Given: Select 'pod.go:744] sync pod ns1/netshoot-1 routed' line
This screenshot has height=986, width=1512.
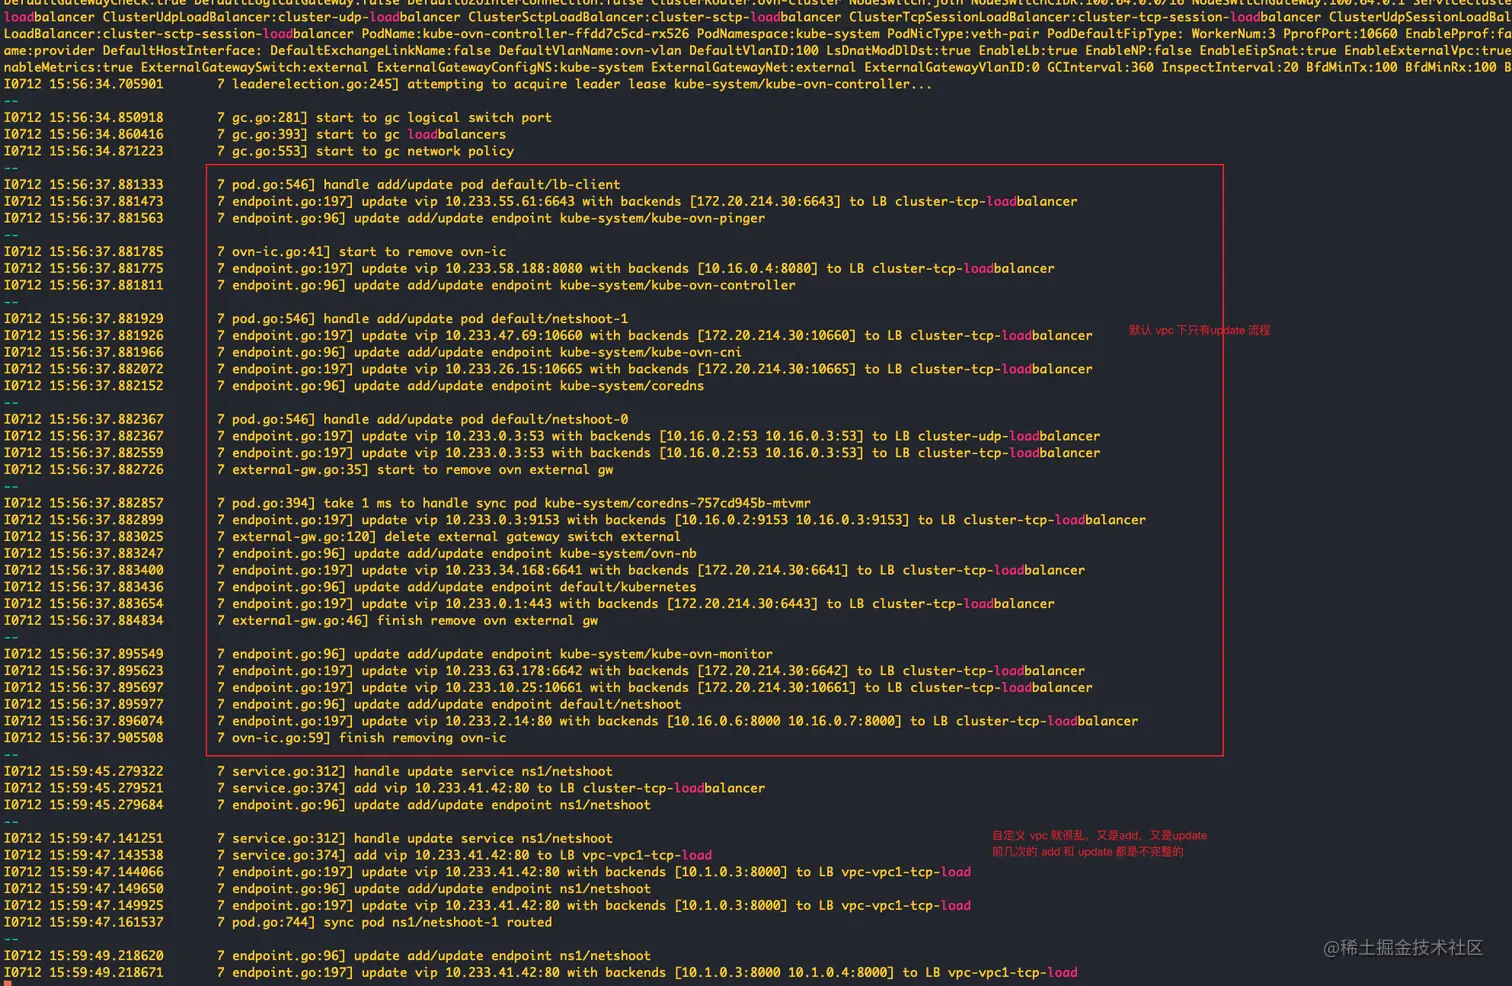Looking at the screenshot, I should pos(278,922).
